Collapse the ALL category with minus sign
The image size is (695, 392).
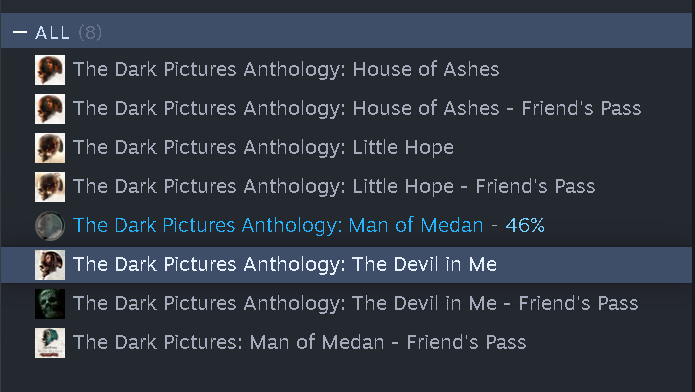click(20, 32)
